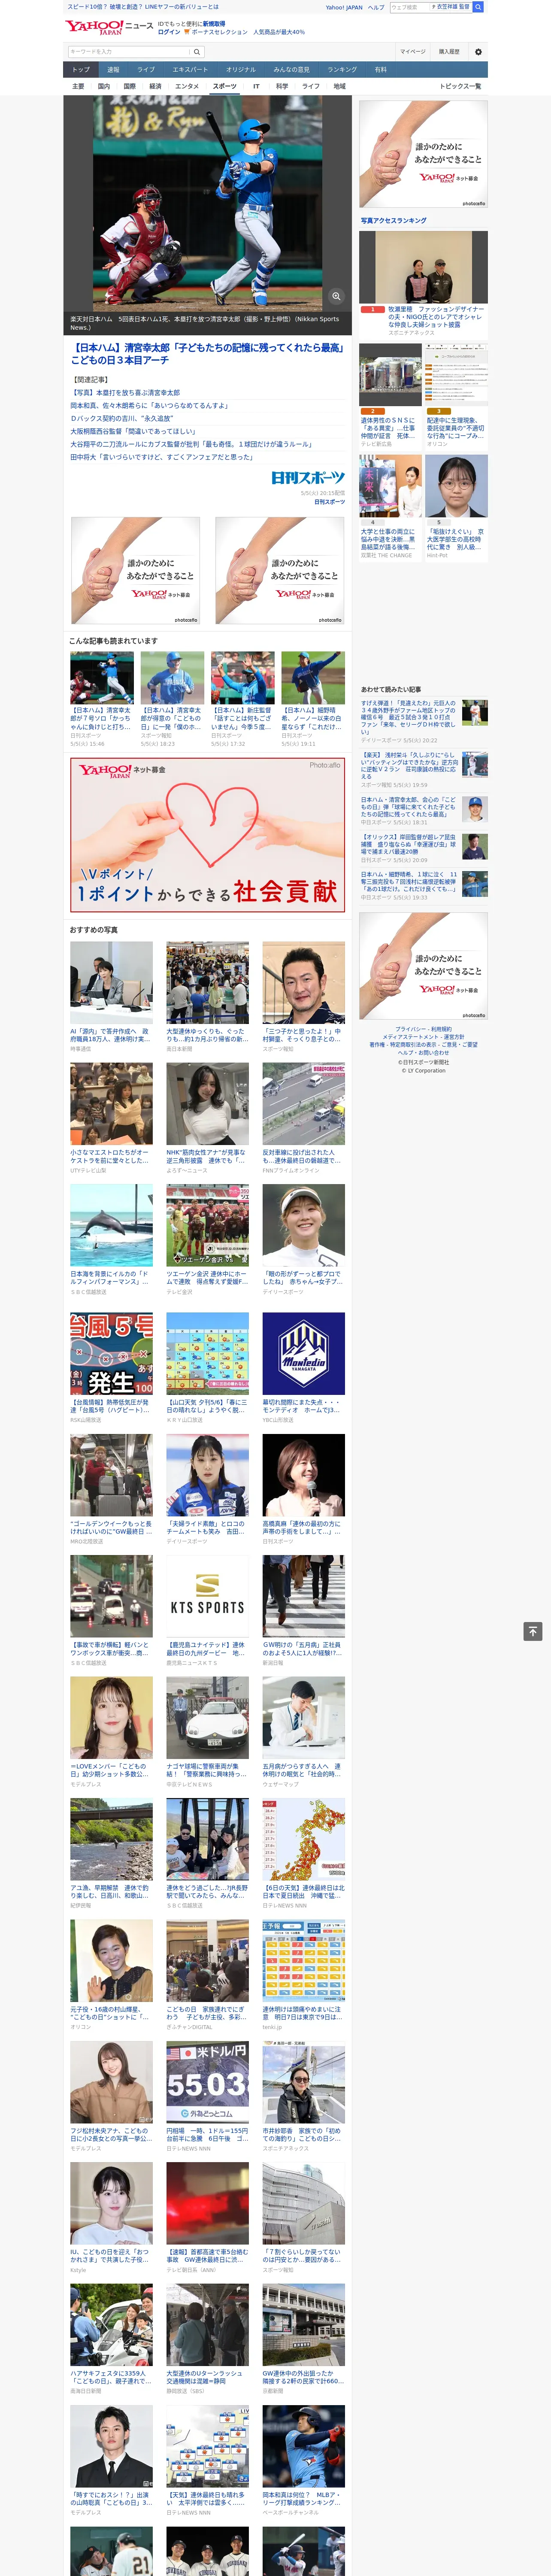This screenshot has height=2576, width=551.
Task: Select the 国際 category
Action: [129, 86]
